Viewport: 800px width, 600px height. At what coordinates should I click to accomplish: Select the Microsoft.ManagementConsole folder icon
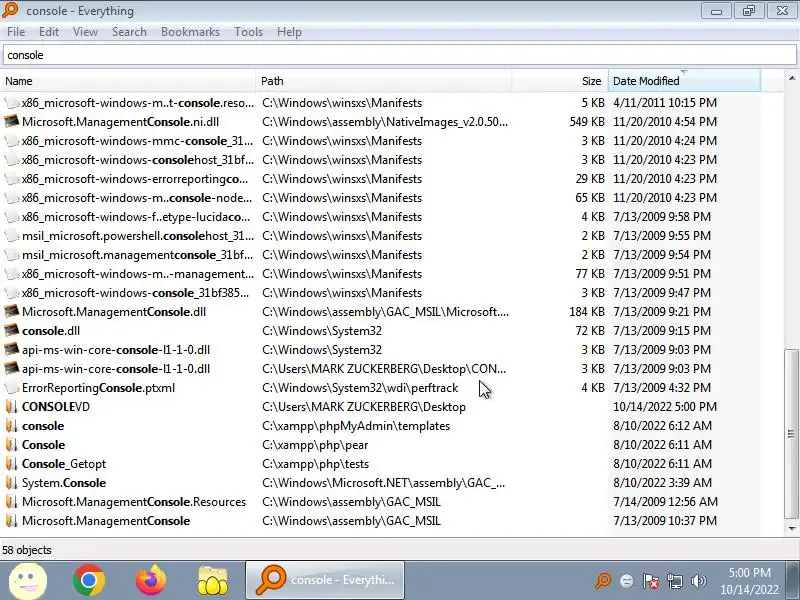[x=12, y=521]
